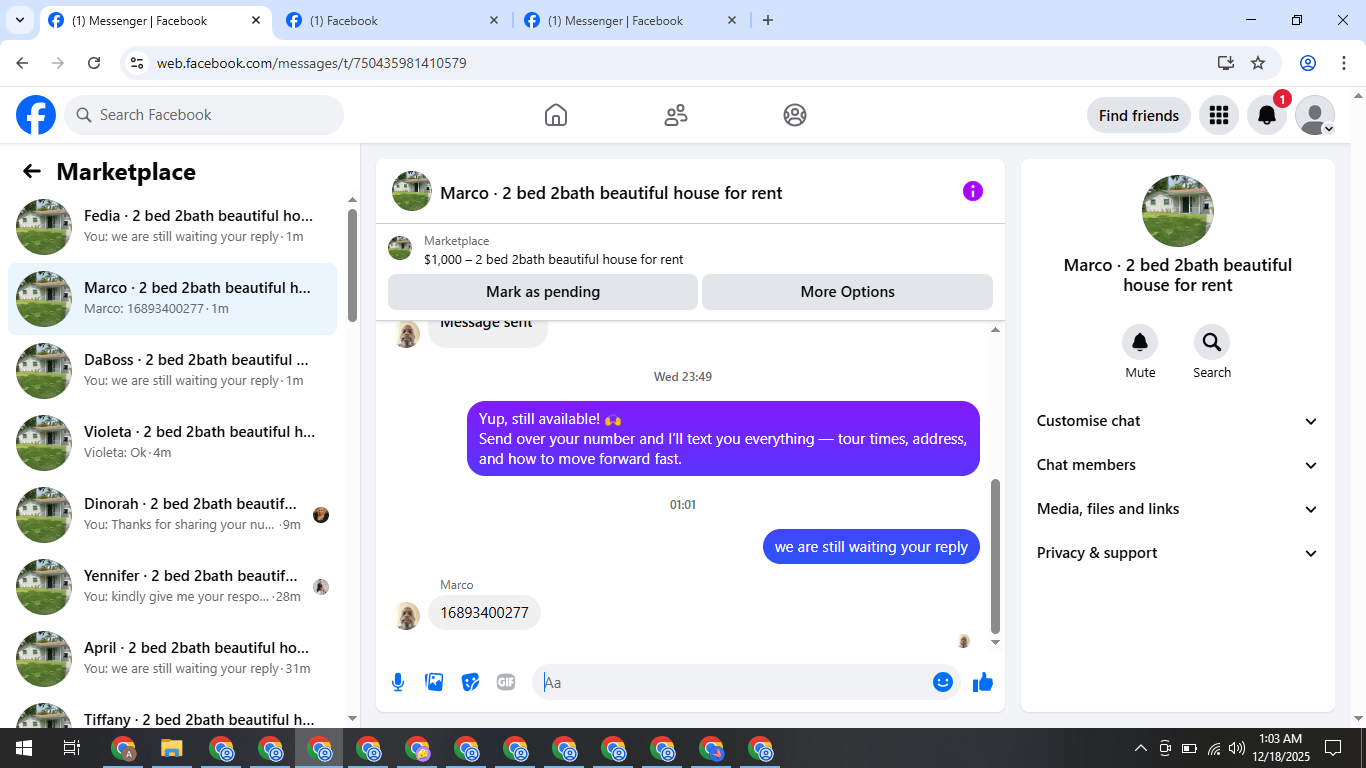Expand Chat members section

[1178, 465]
